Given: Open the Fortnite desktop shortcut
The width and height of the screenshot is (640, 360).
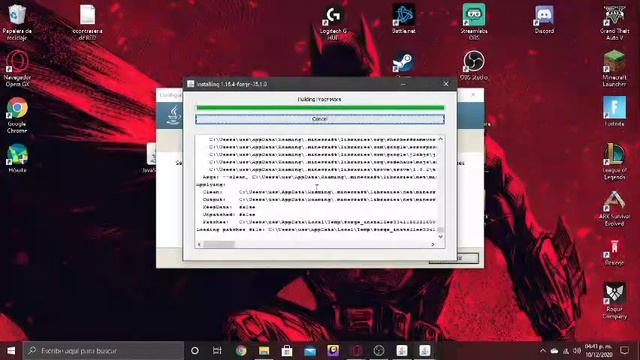Looking at the screenshot, I should click(x=614, y=111).
